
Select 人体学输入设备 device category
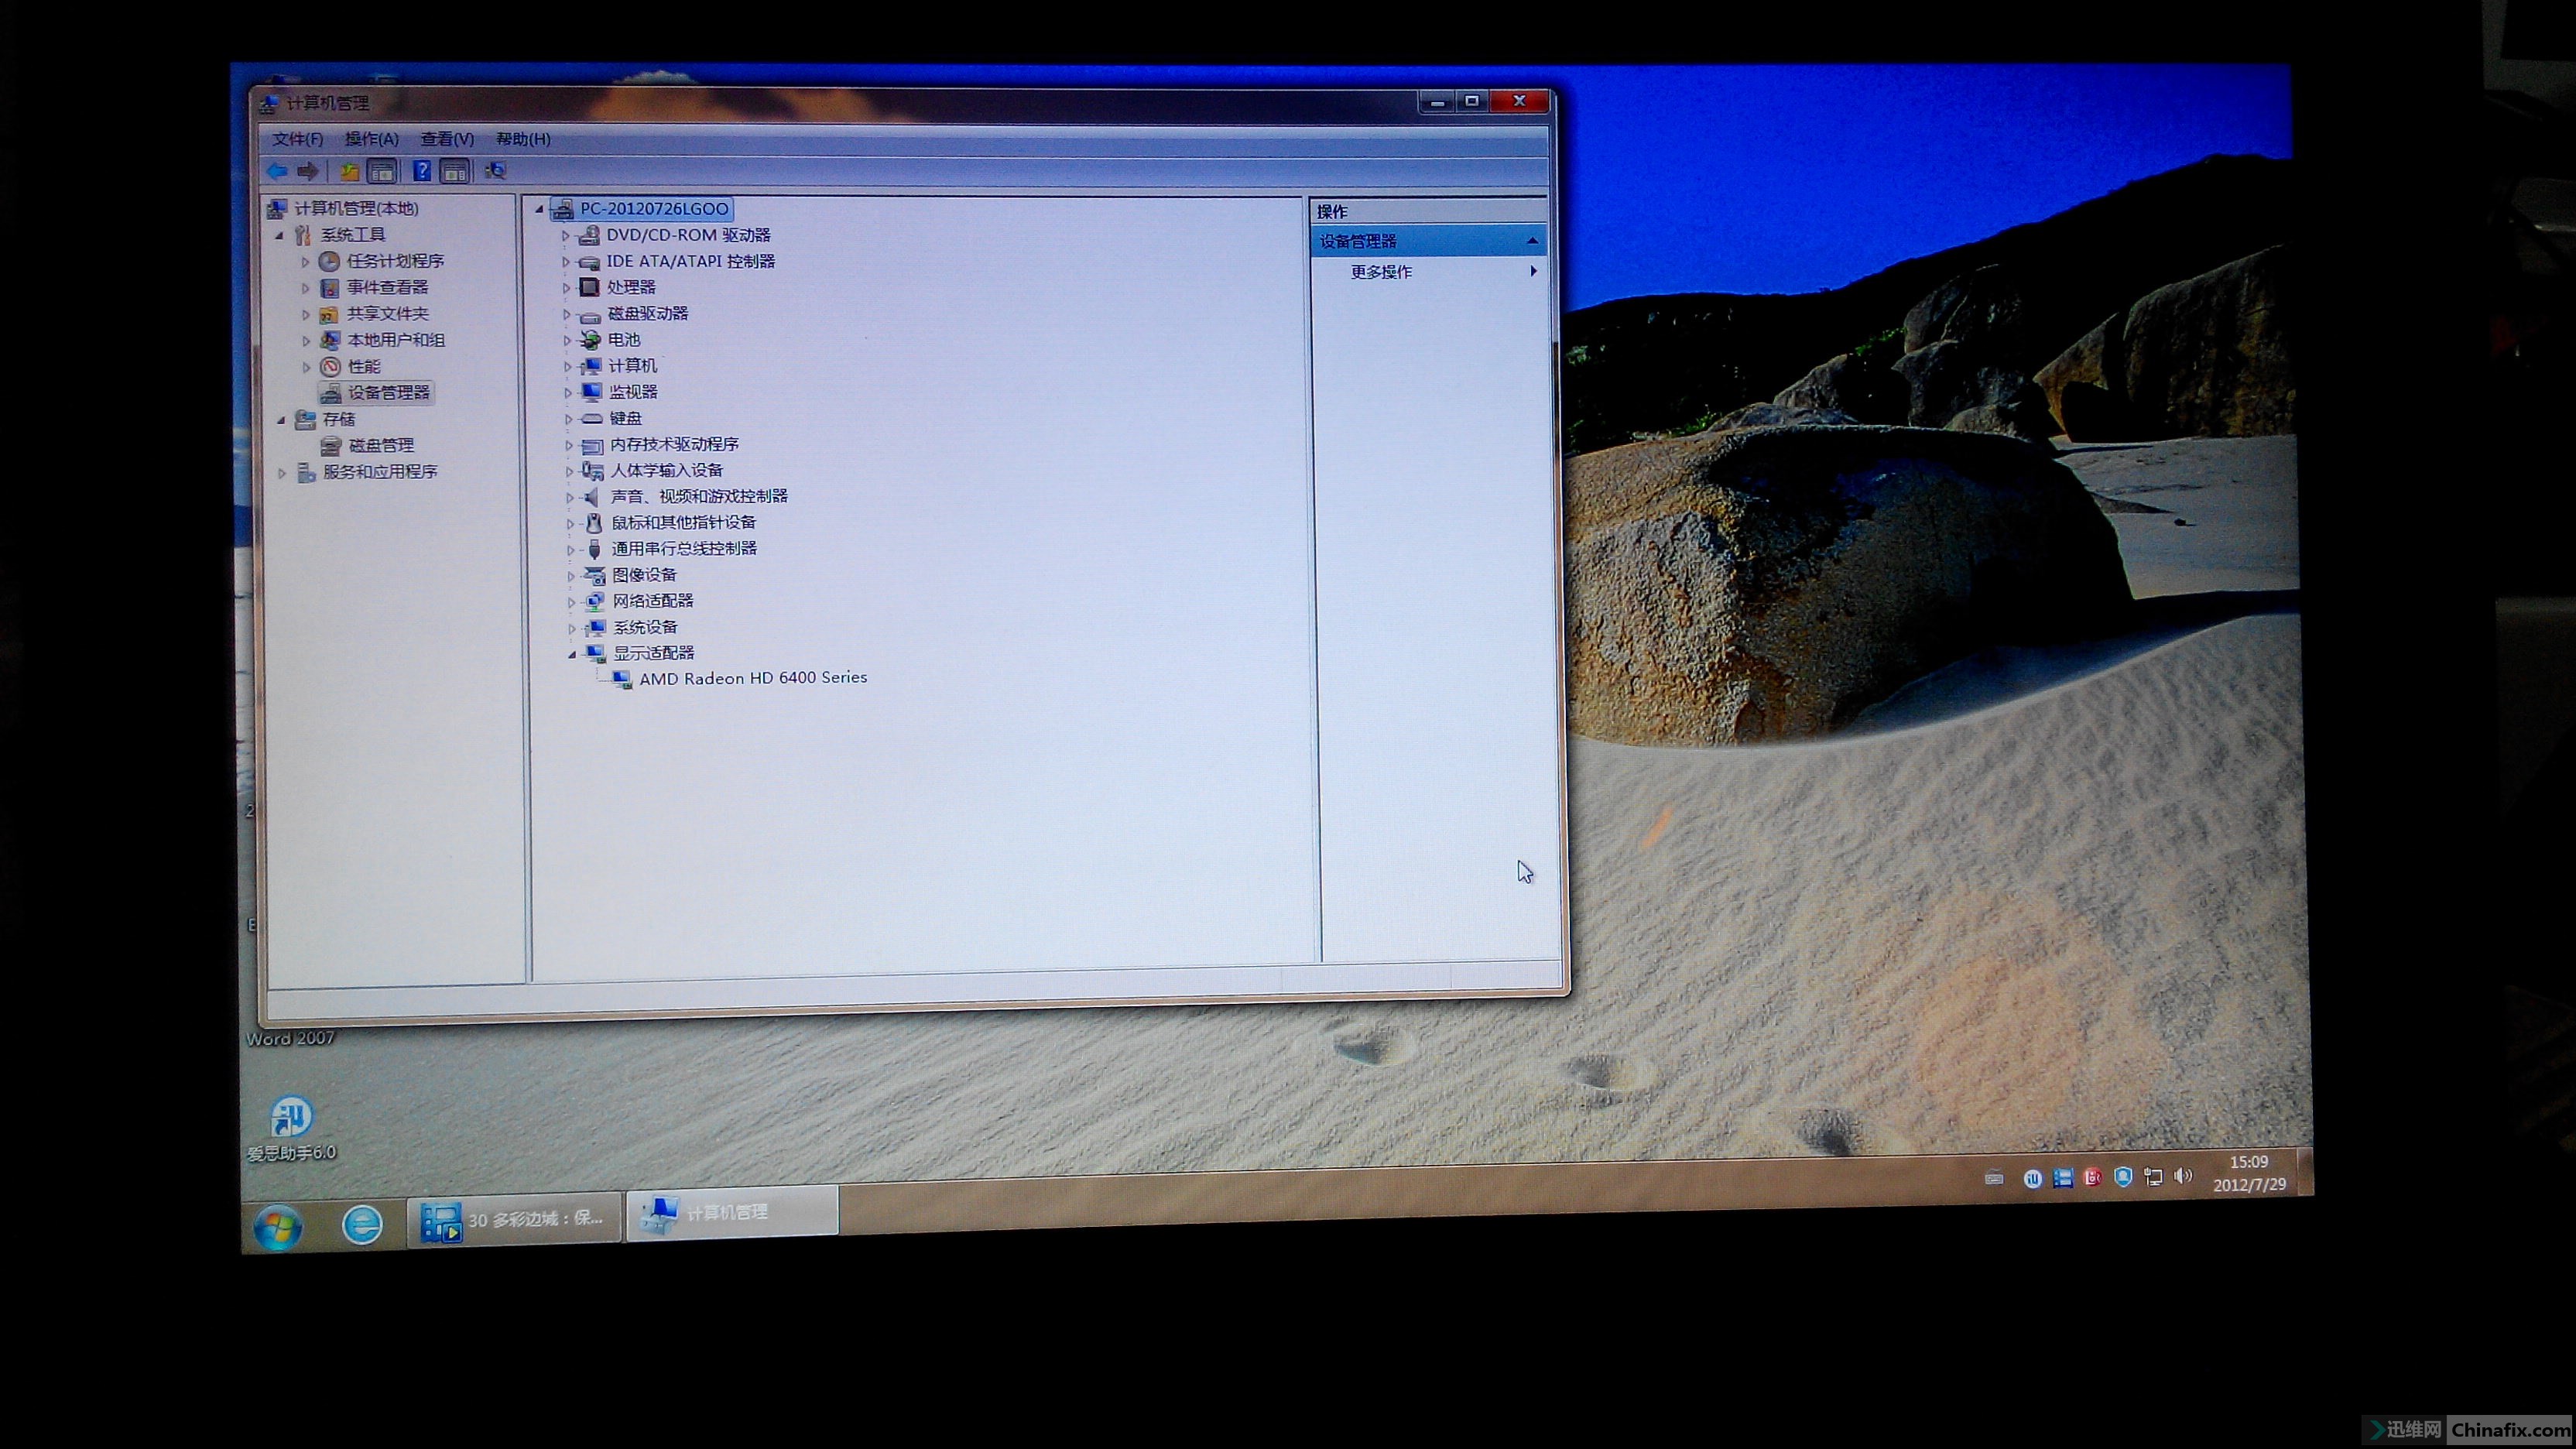click(x=666, y=470)
